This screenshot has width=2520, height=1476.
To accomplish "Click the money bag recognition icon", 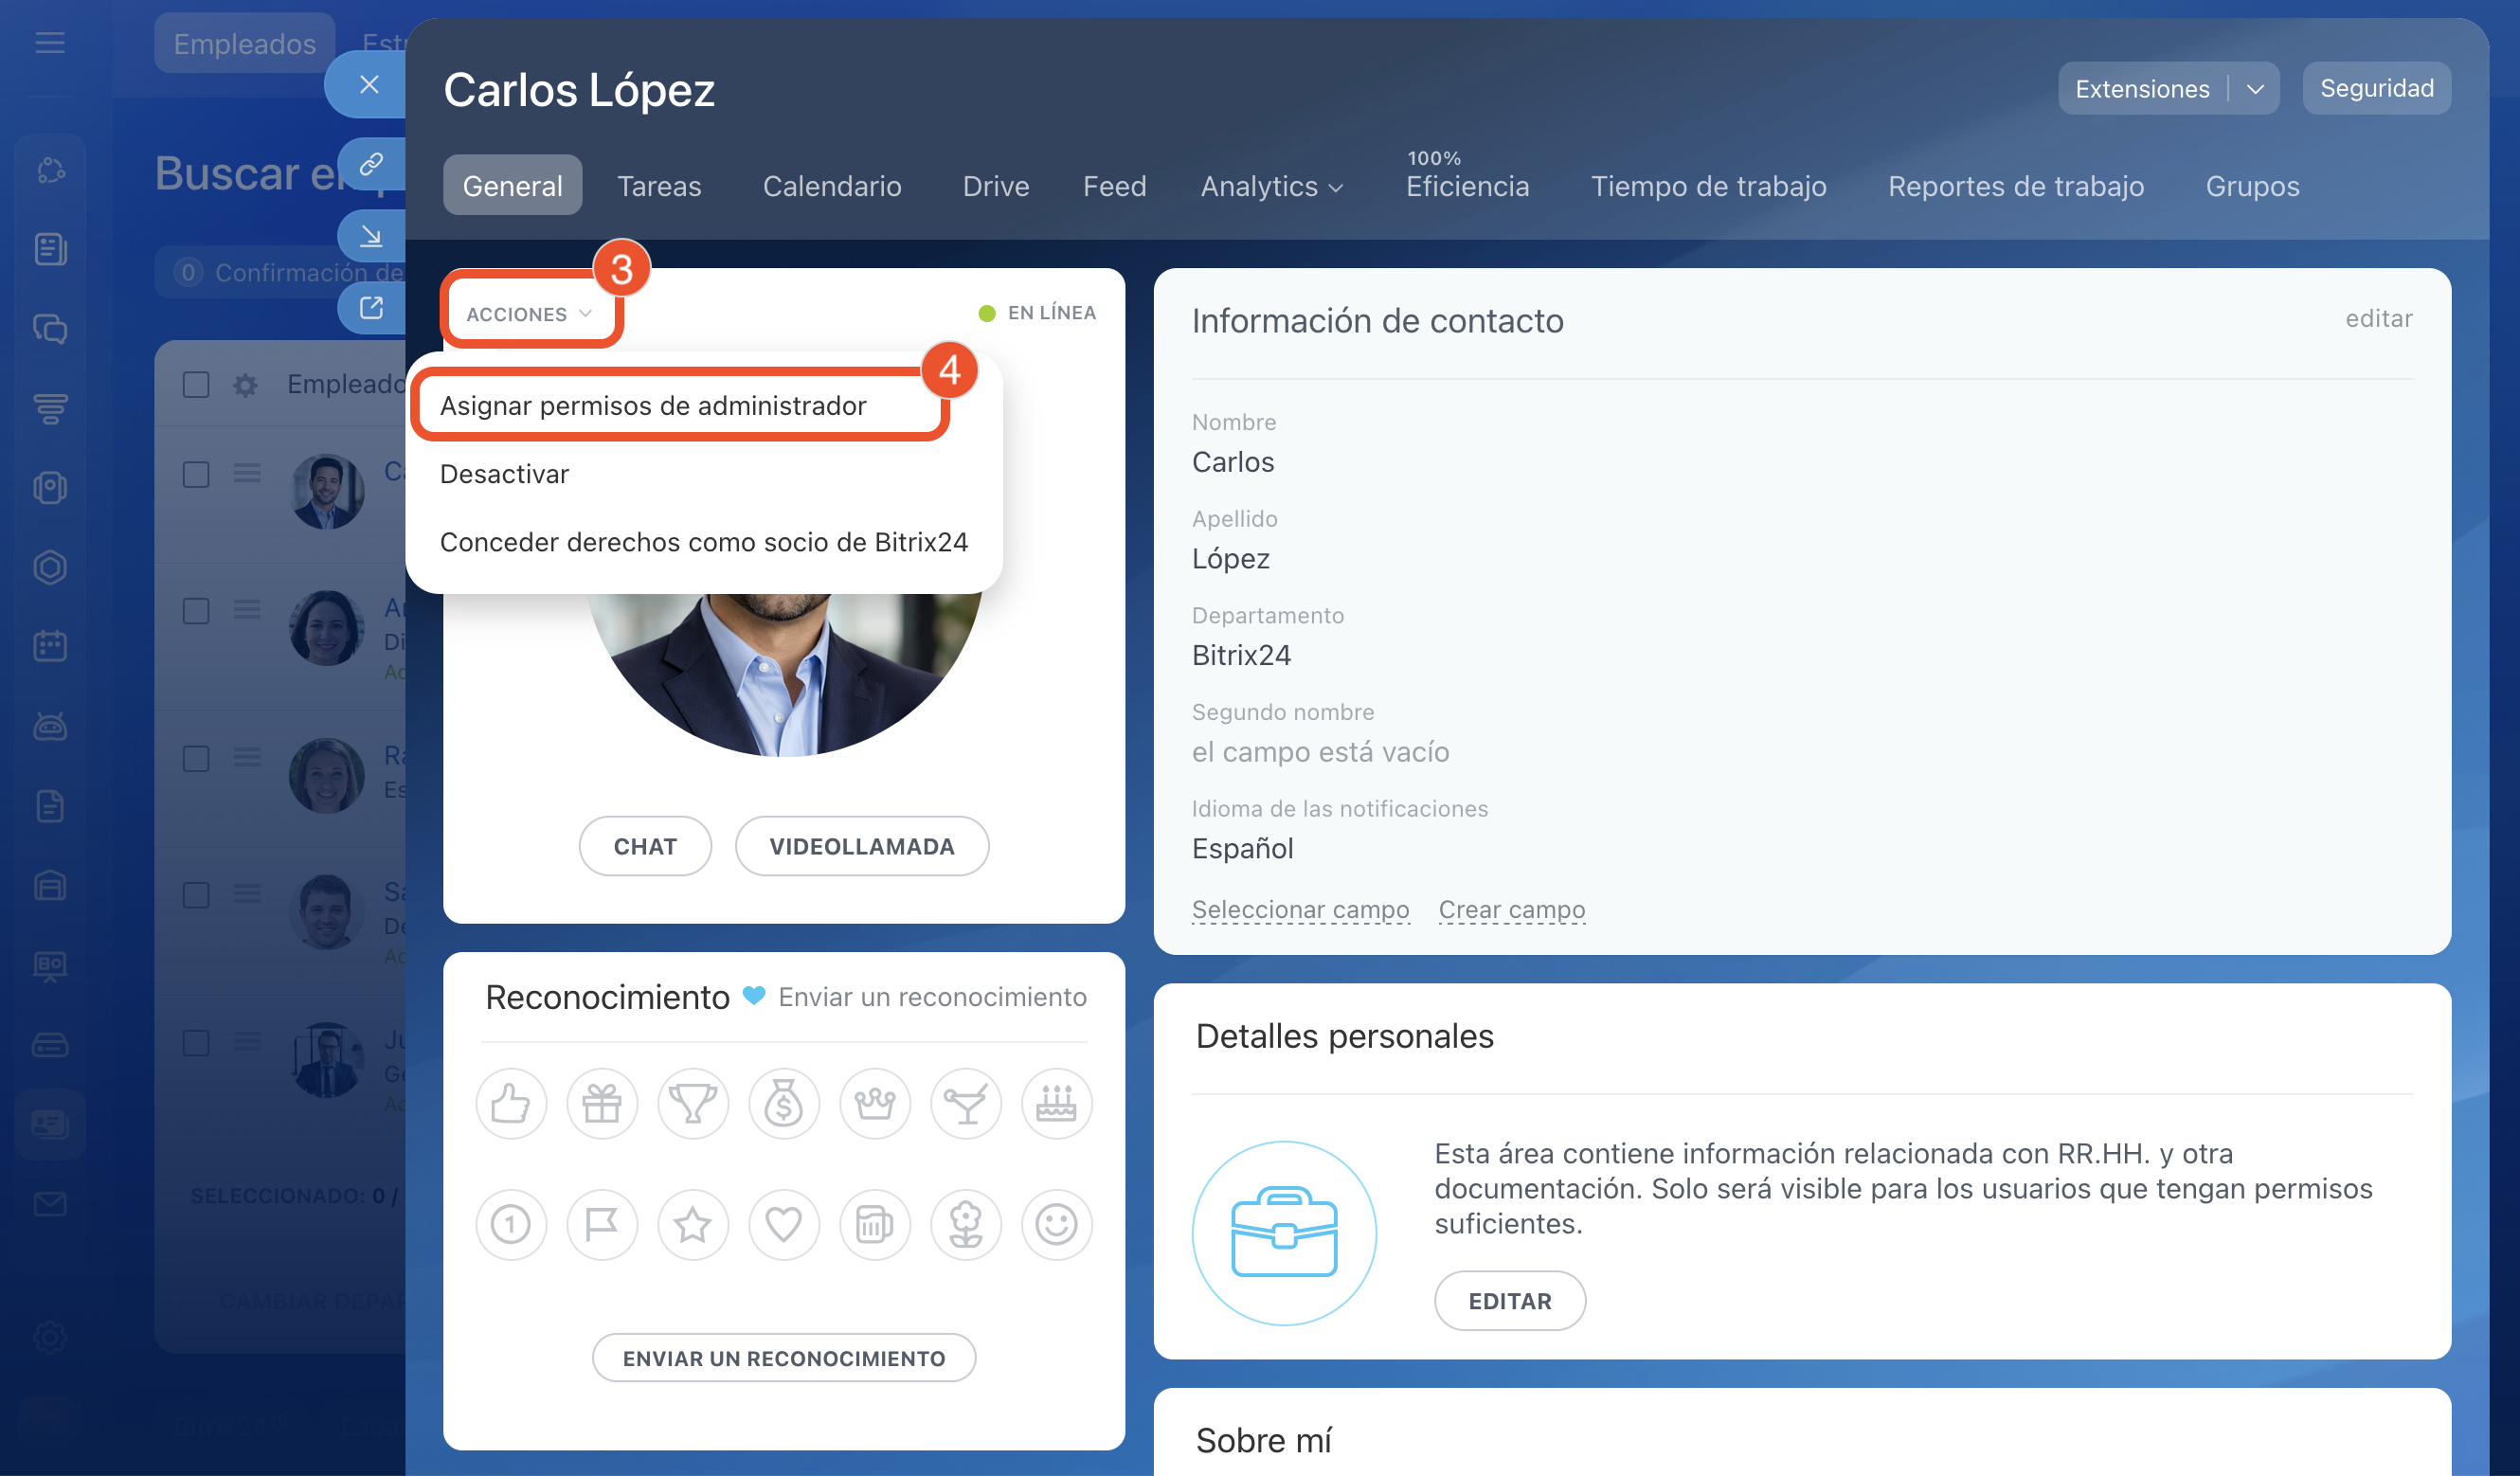I will tap(784, 1104).
